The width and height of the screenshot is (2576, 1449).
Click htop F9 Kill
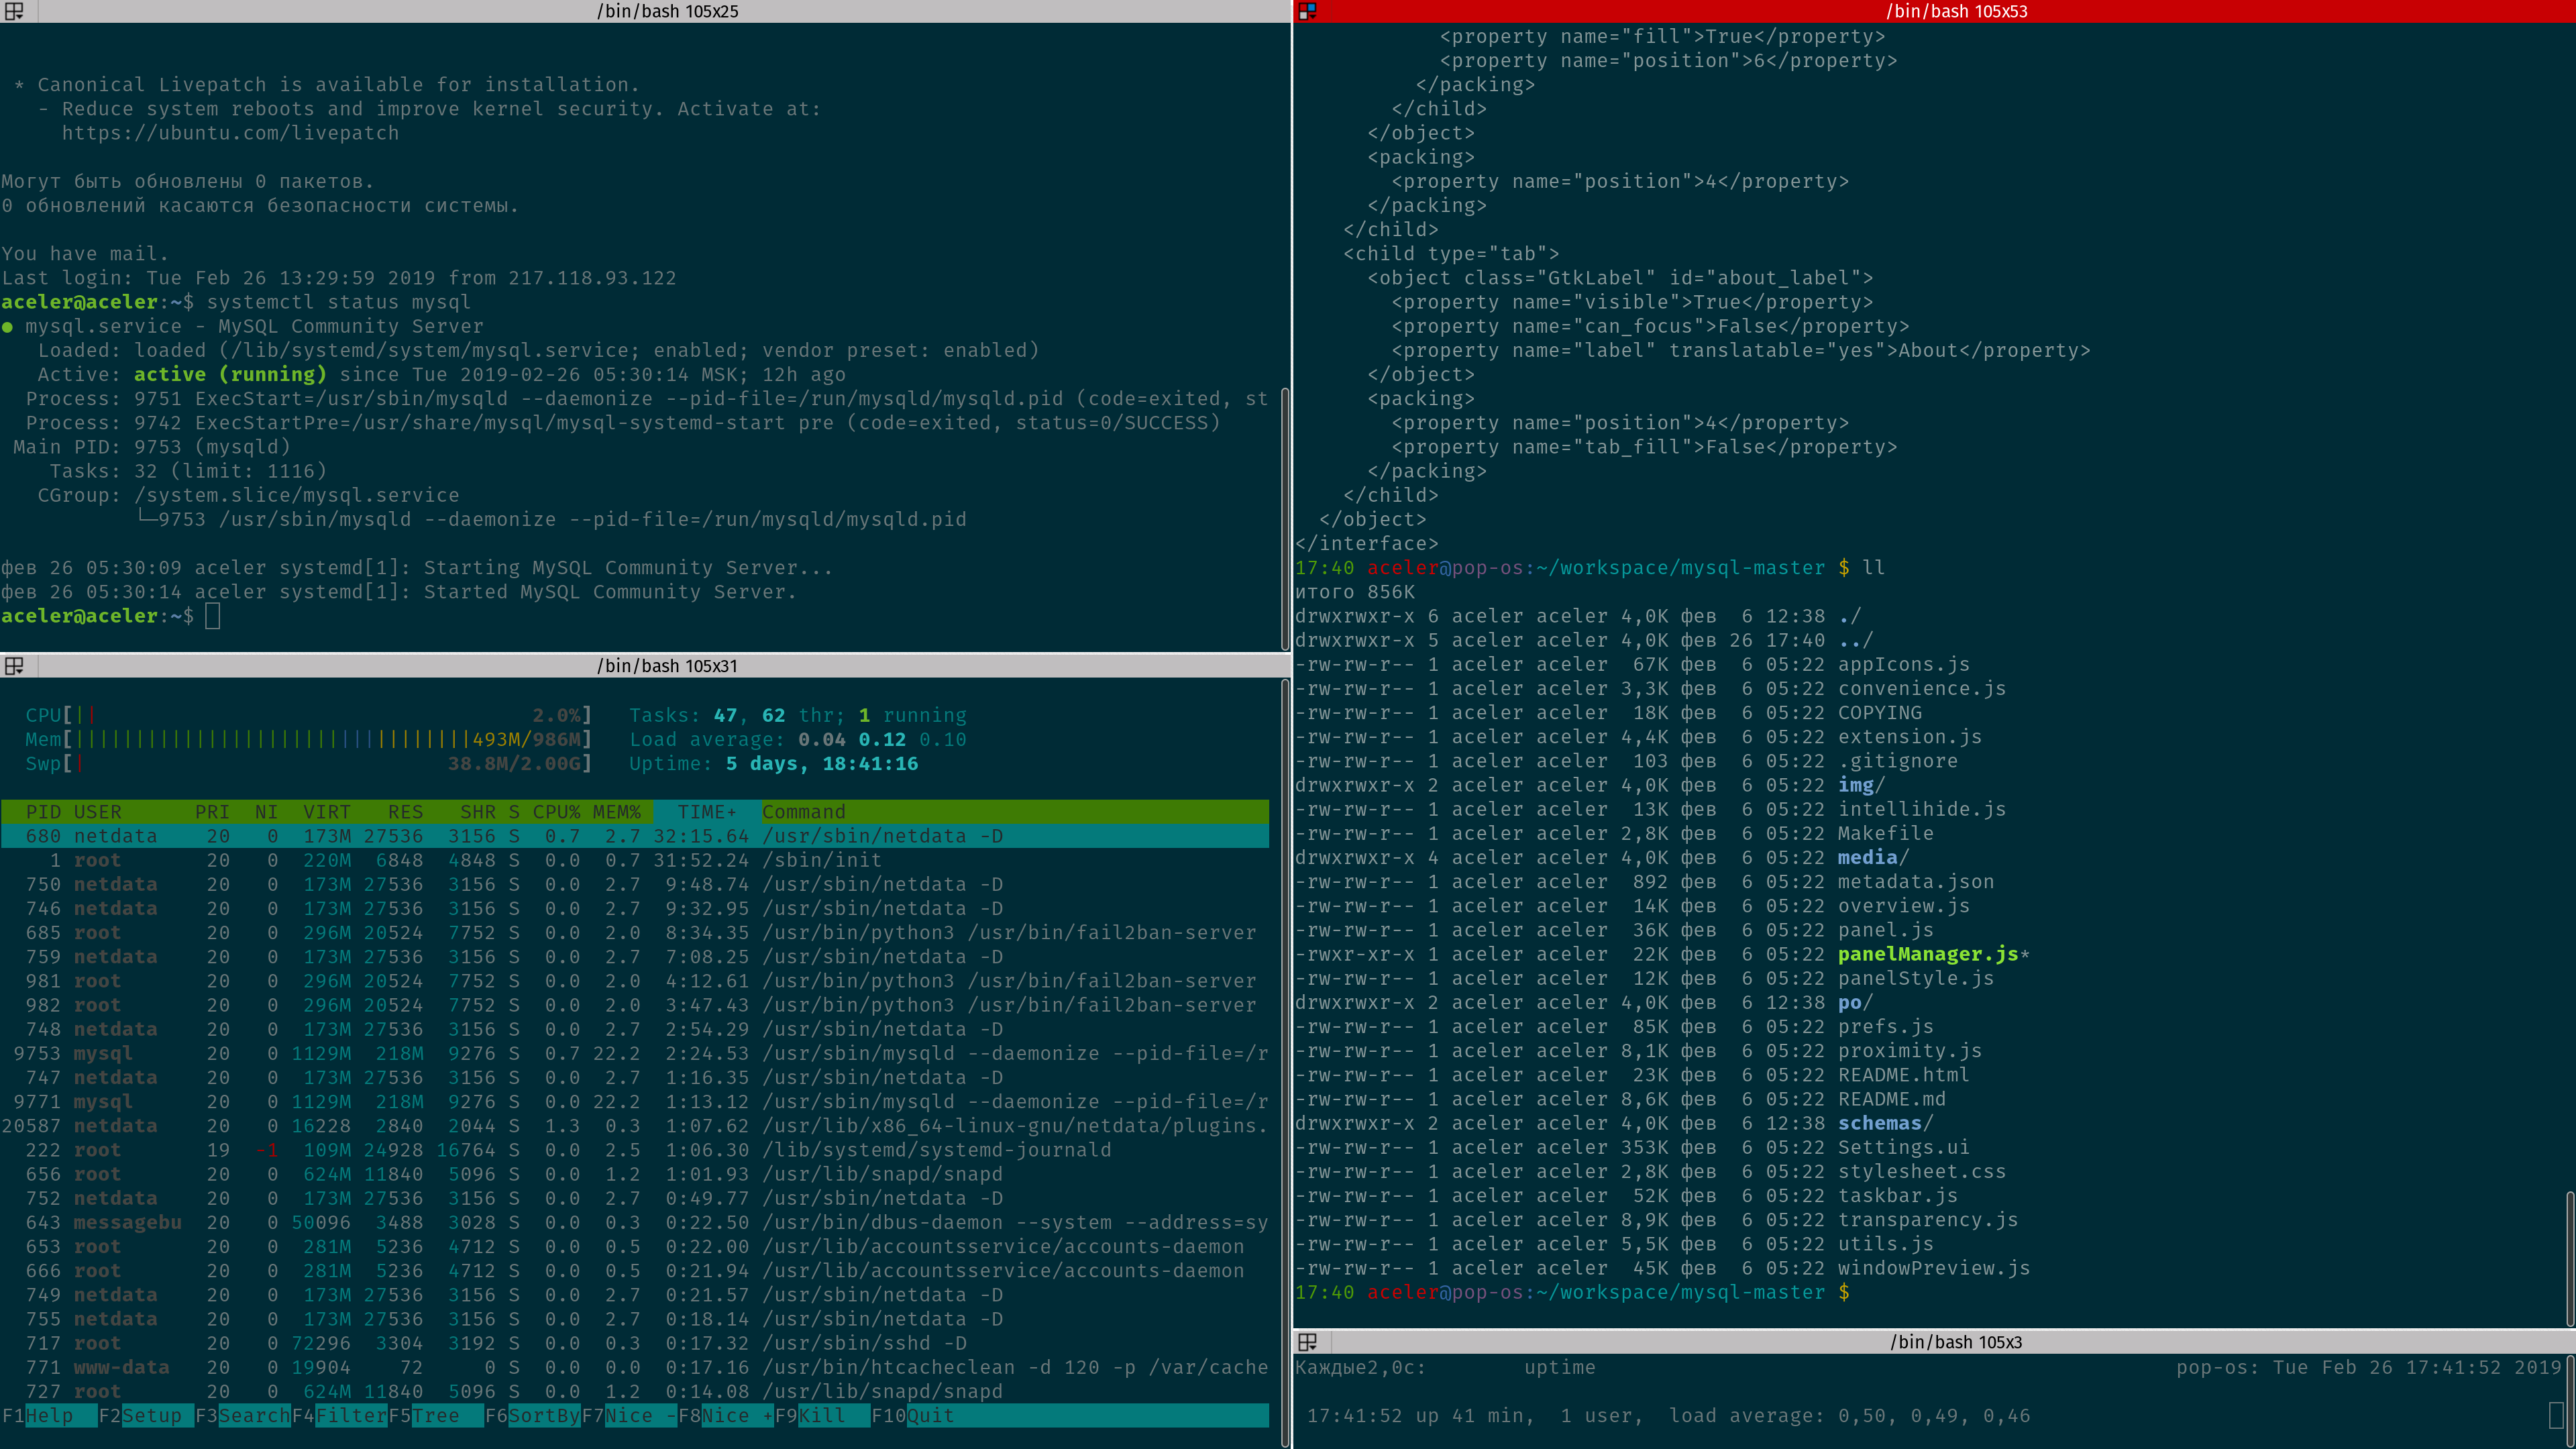click(823, 1416)
